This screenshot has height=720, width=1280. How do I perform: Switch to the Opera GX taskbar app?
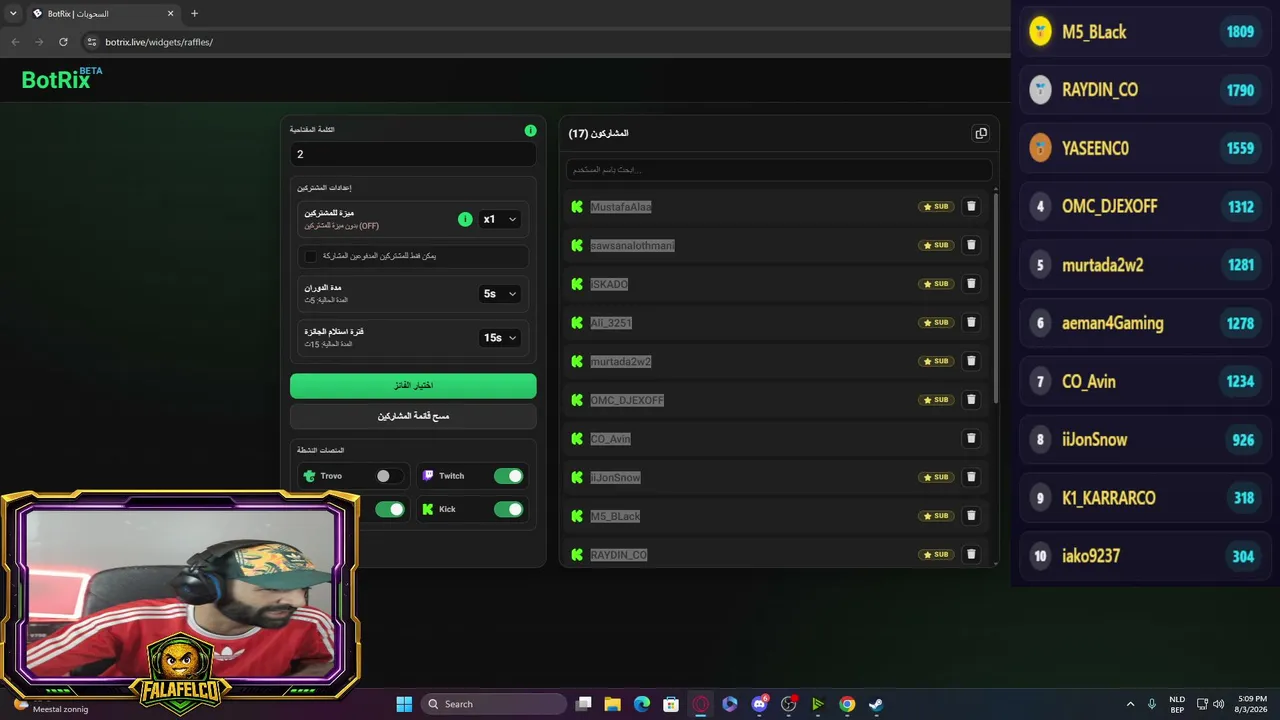(700, 704)
